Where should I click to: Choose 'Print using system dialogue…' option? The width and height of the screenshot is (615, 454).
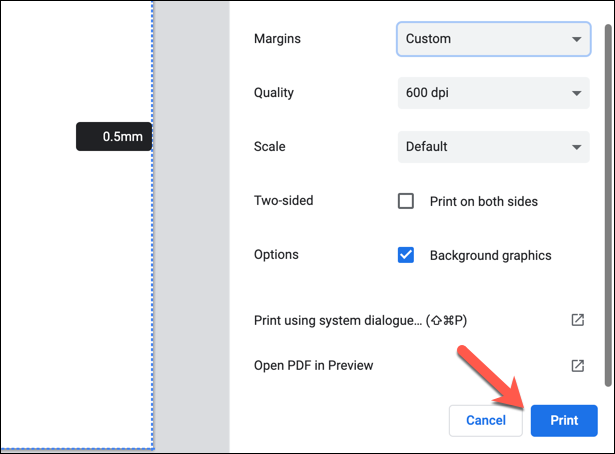tap(360, 320)
